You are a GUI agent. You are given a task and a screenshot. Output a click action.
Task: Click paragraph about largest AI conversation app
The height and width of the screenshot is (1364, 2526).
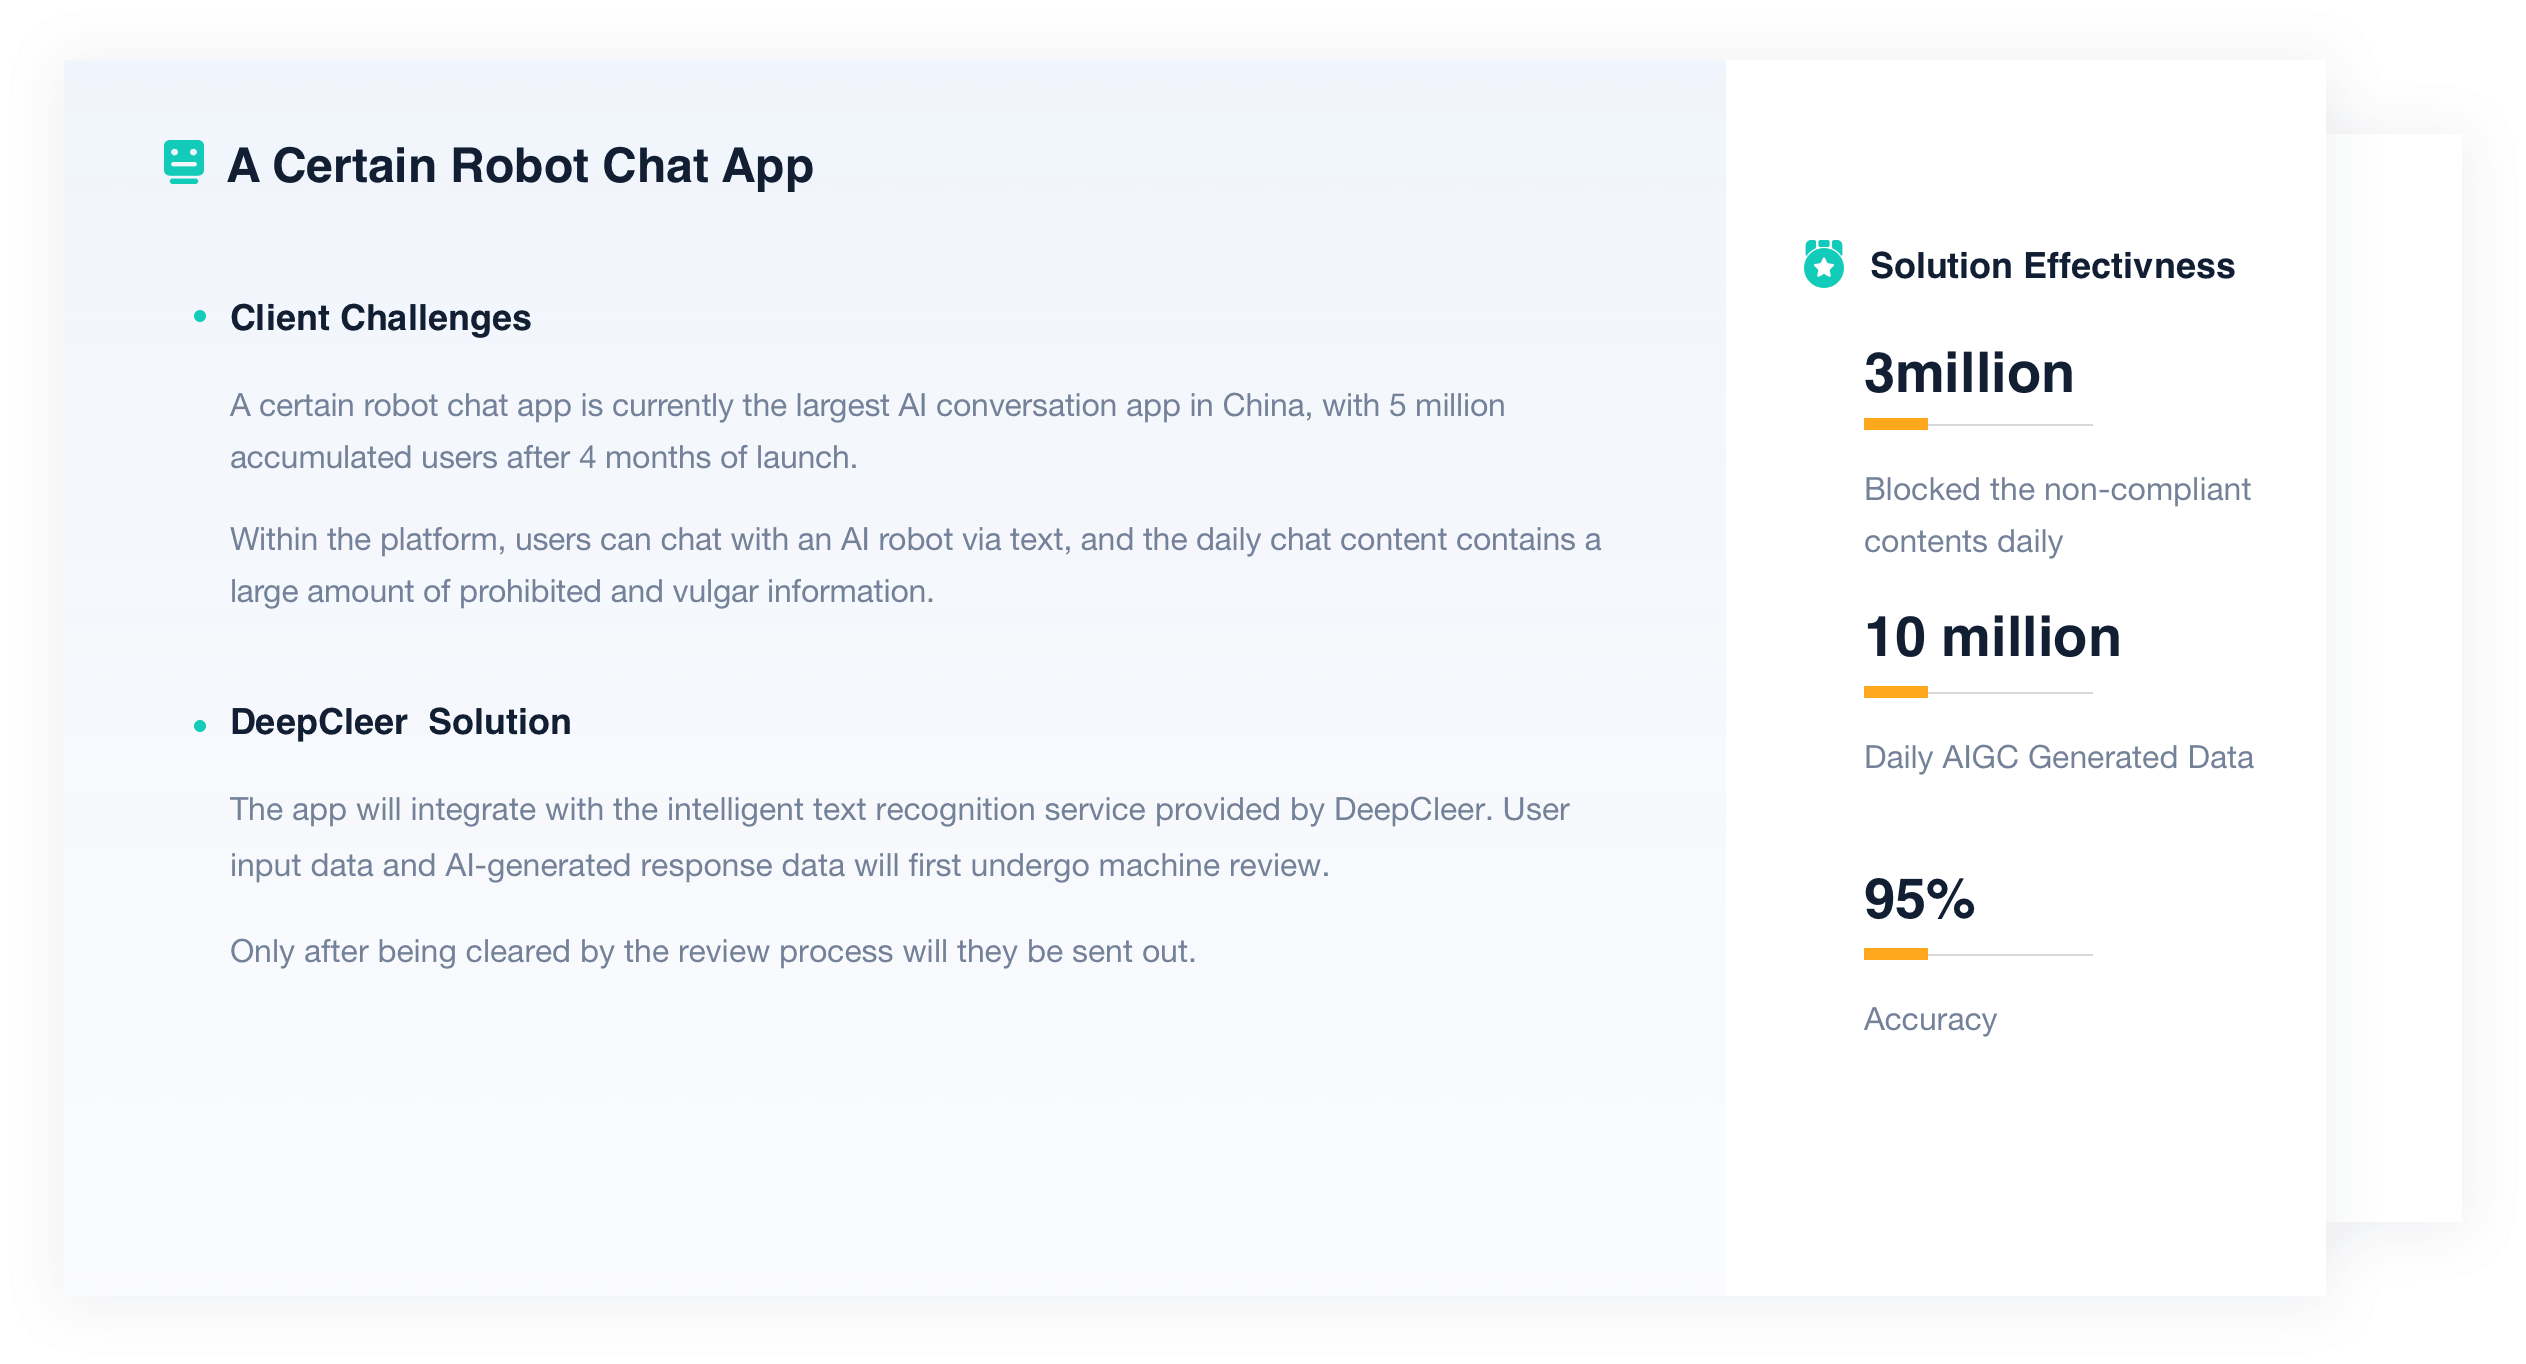pos(866,431)
